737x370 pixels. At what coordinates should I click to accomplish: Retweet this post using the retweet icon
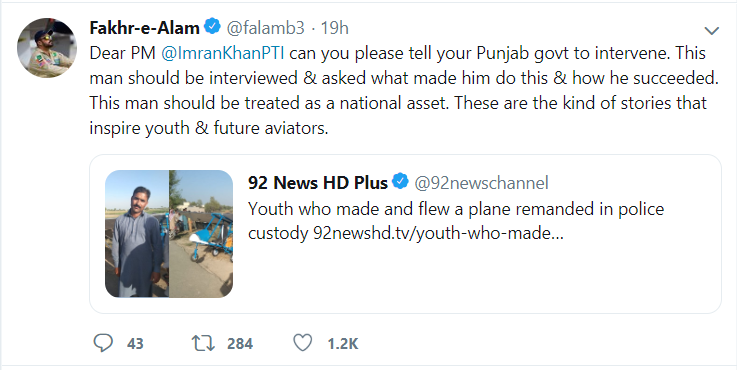click(203, 343)
